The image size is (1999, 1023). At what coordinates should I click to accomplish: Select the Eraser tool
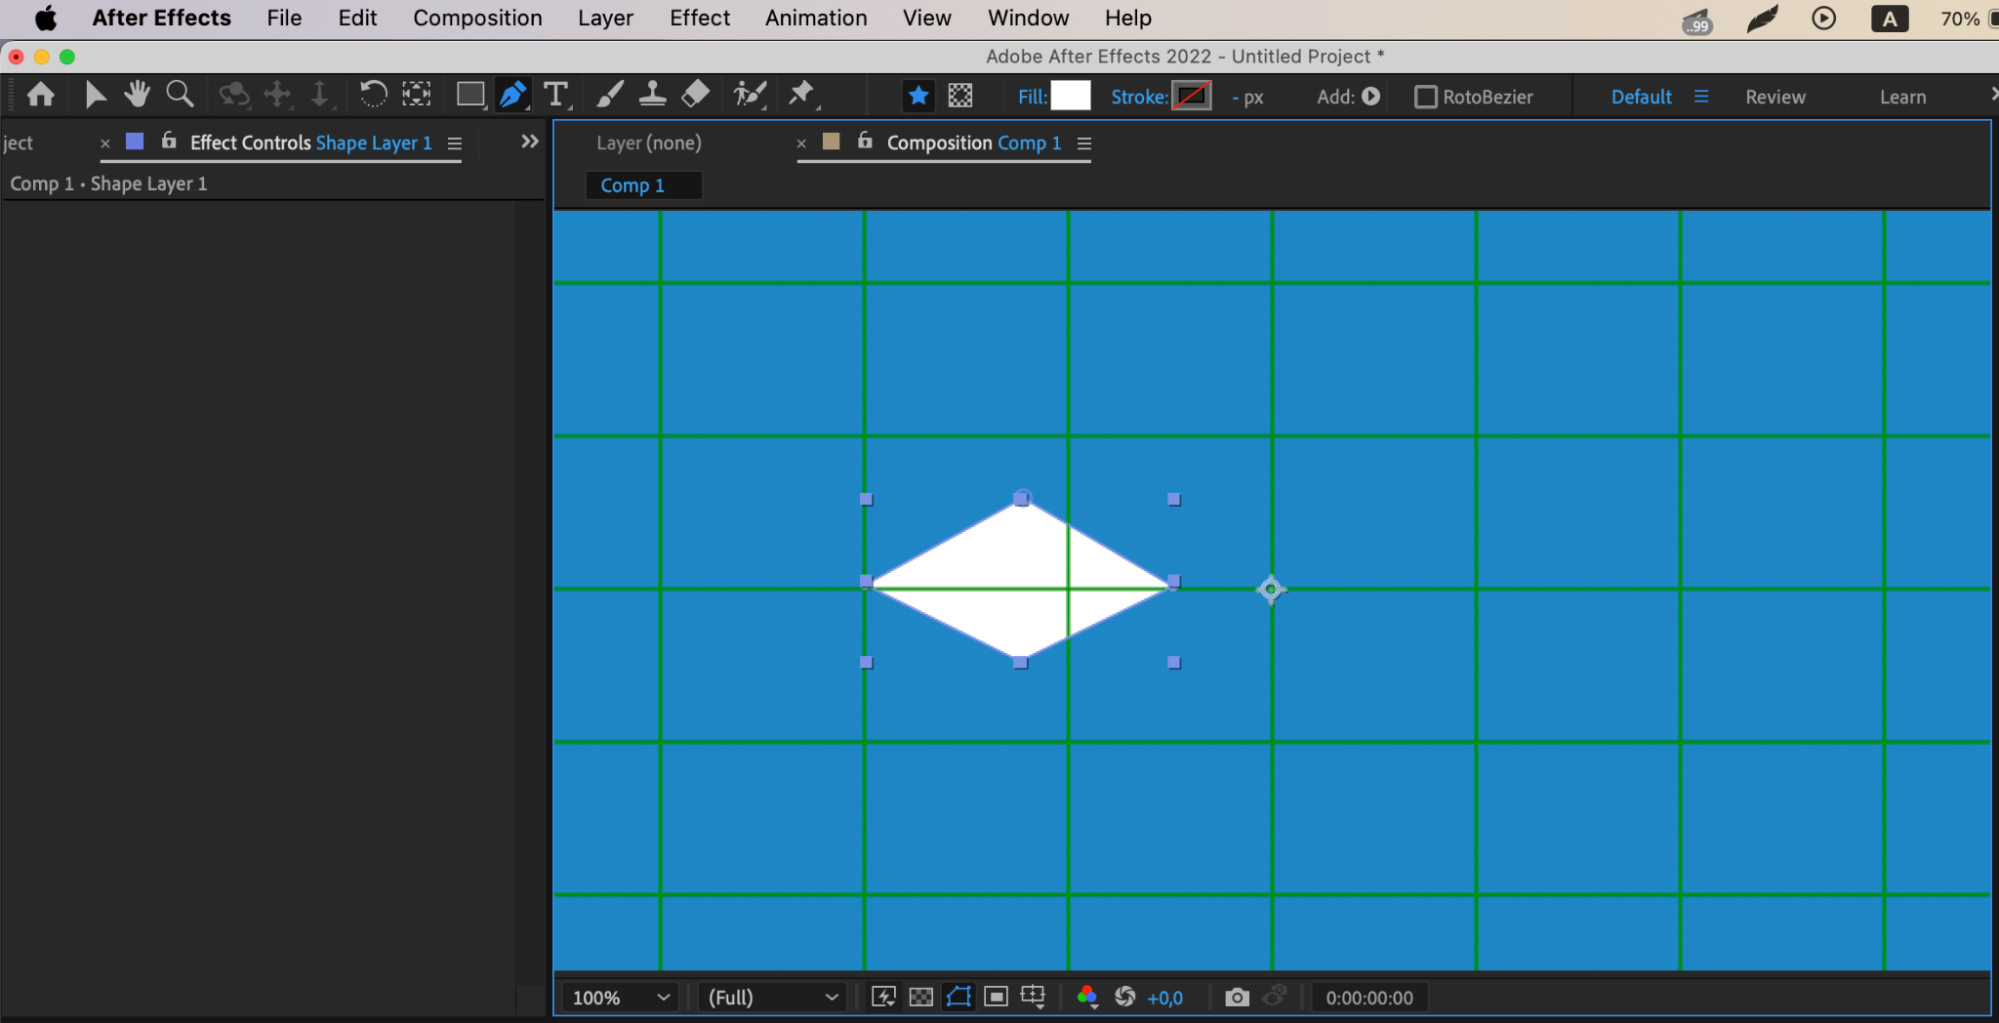(695, 95)
